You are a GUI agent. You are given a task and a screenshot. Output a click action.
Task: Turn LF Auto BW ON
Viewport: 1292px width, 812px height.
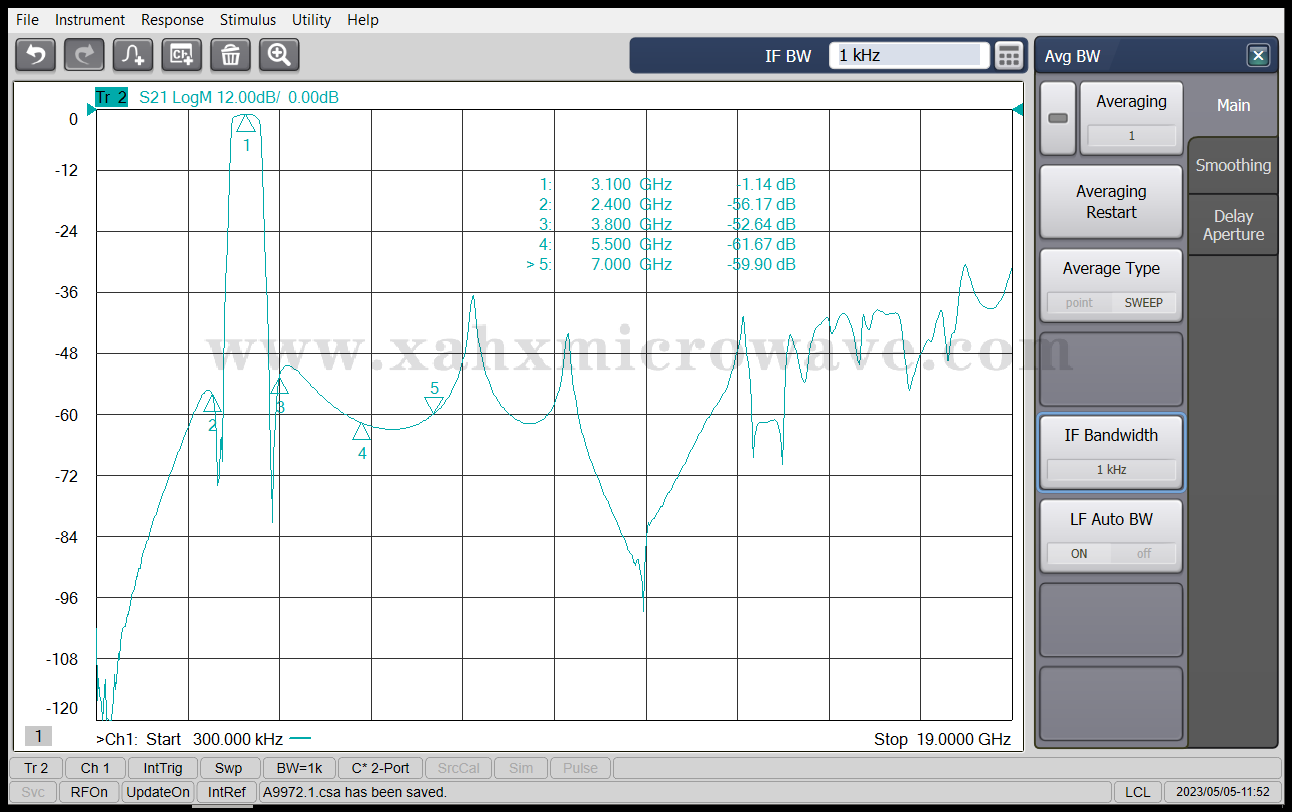pyautogui.click(x=1079, y=553)
